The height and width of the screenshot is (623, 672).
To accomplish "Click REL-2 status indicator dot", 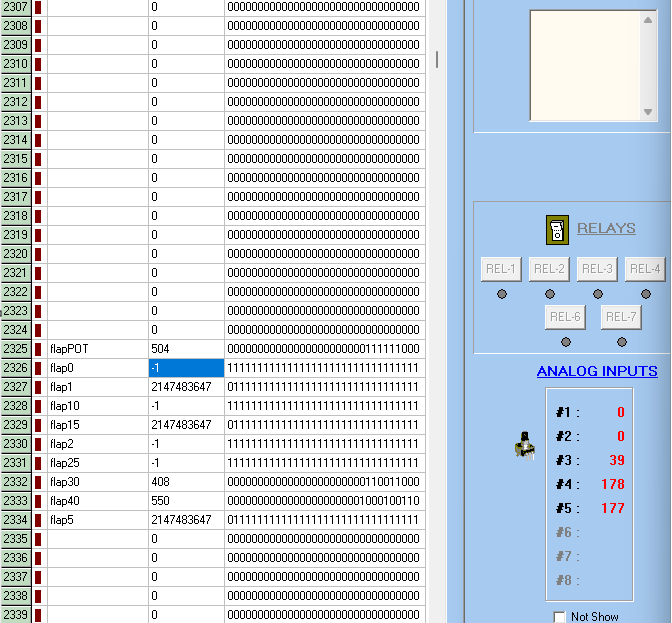I will tap(549, 294).
